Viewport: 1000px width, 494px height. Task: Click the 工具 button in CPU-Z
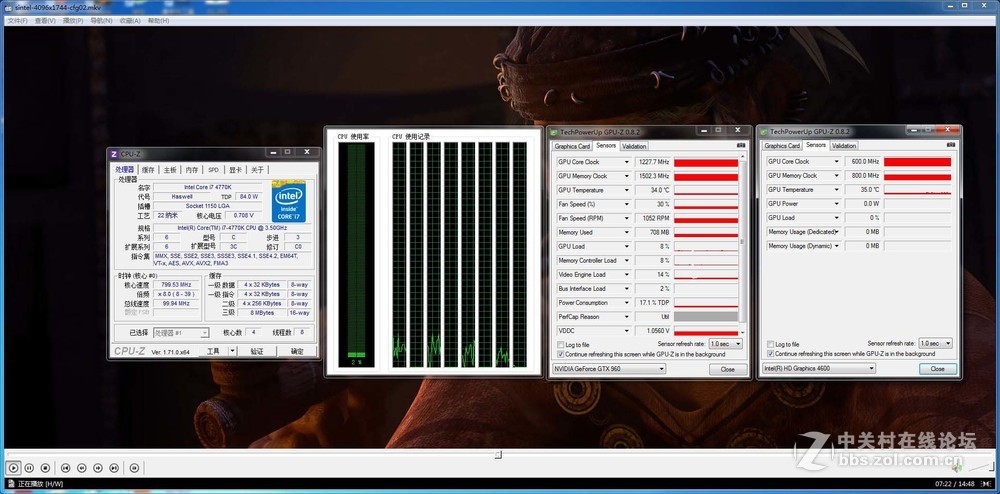click(x=213, y=351)
